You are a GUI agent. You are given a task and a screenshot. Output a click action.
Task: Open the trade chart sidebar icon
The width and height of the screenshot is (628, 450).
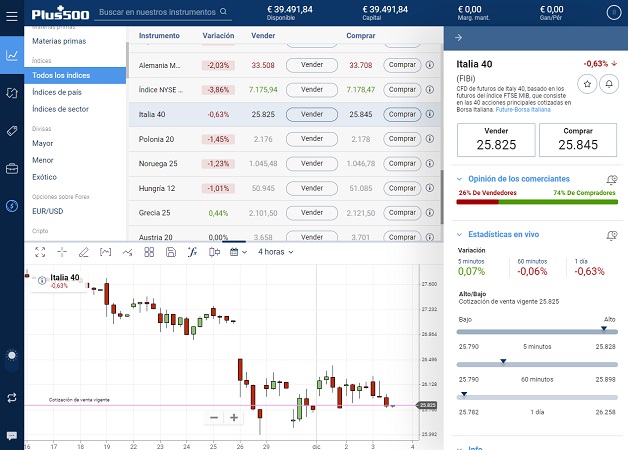tap(12, 55)
